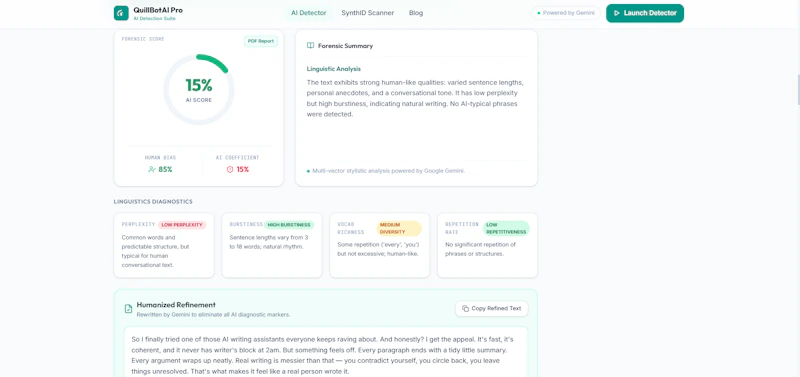Open the Blog tab
The height and width of the screenshot is (377, 800).
(x=416, y=13)
